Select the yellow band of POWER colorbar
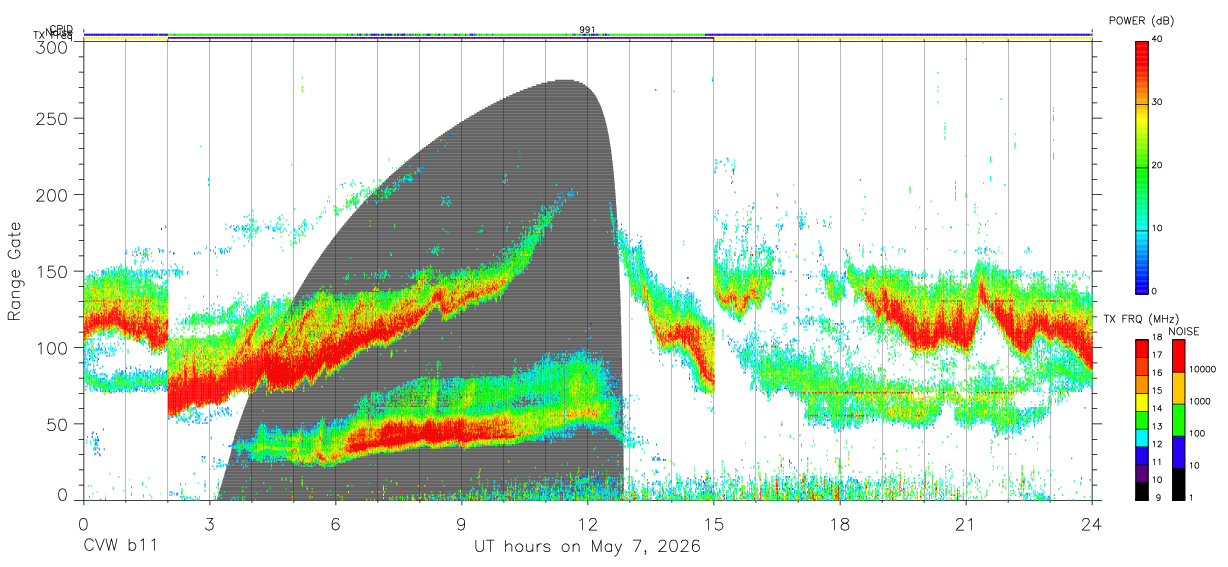1228x567 pixels. coord(1141,119)
